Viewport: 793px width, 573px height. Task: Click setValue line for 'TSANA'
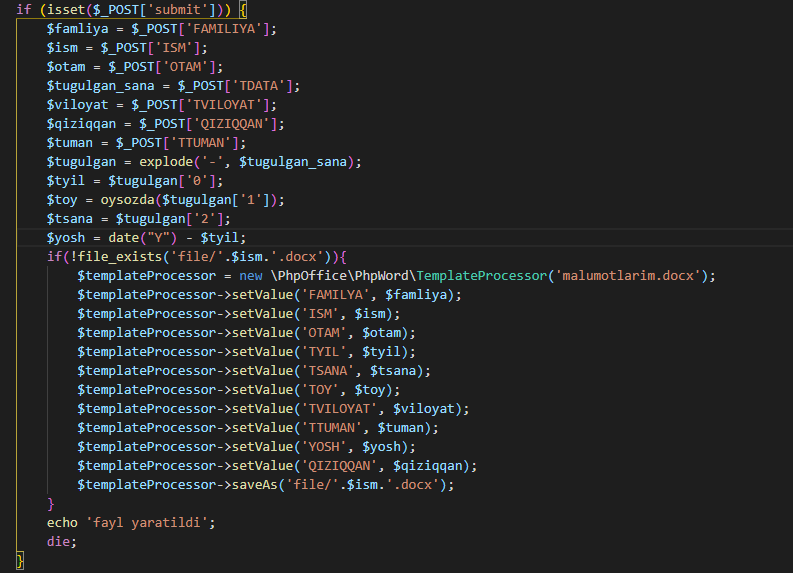pos(253,371)
